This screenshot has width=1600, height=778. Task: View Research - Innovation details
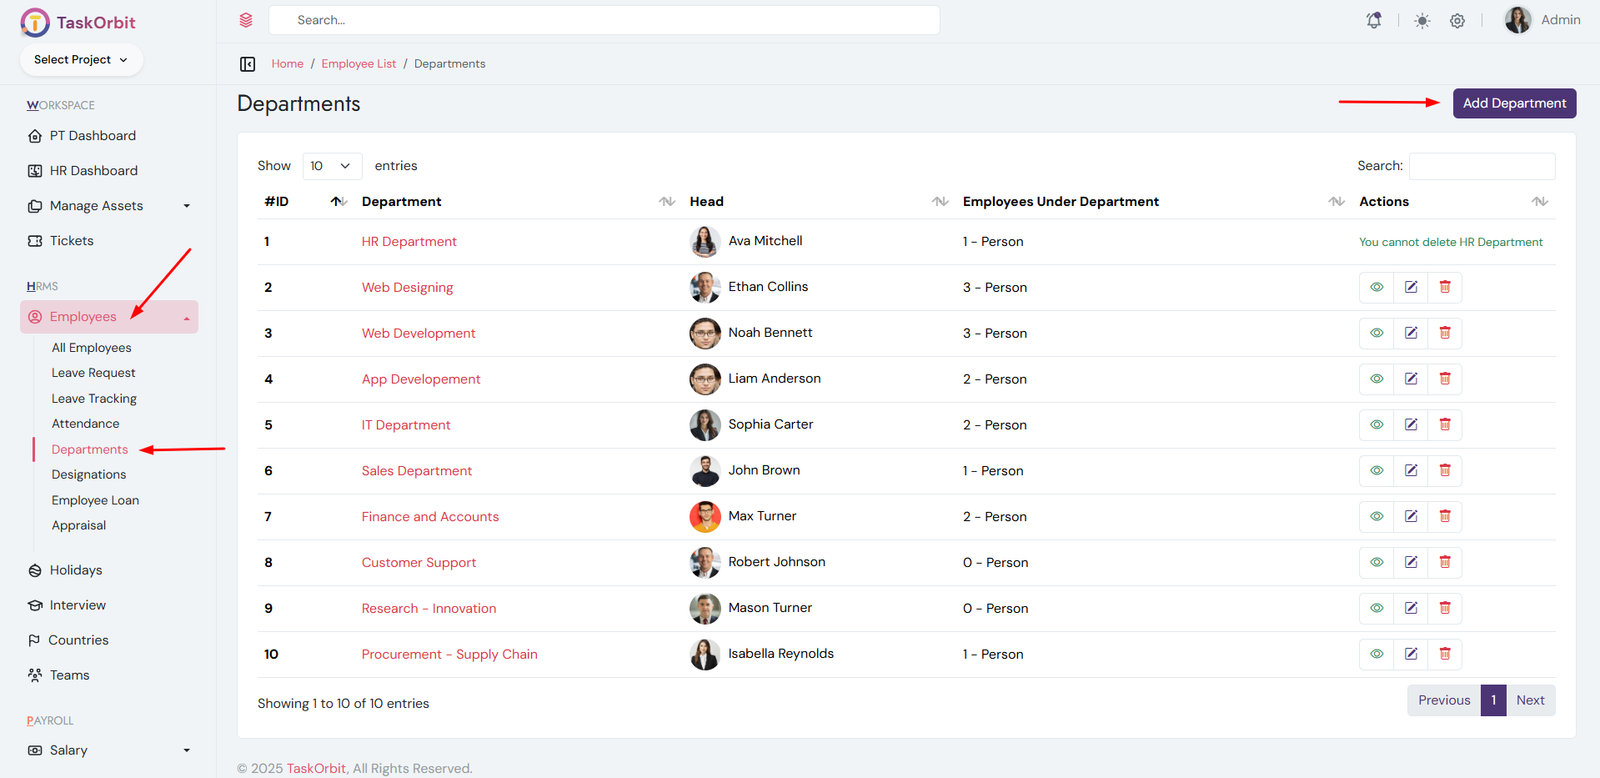point(1377,609)
